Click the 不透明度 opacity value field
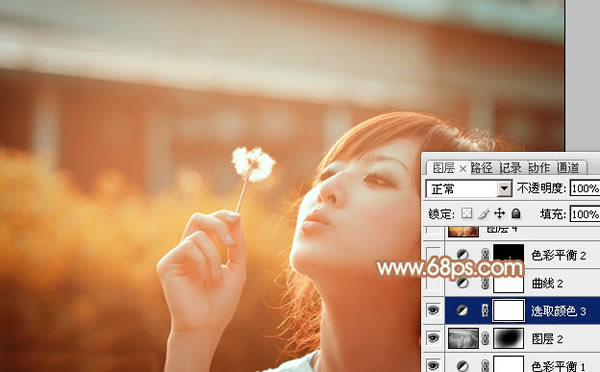Screen dimensions: 600x372 (585, 188)
